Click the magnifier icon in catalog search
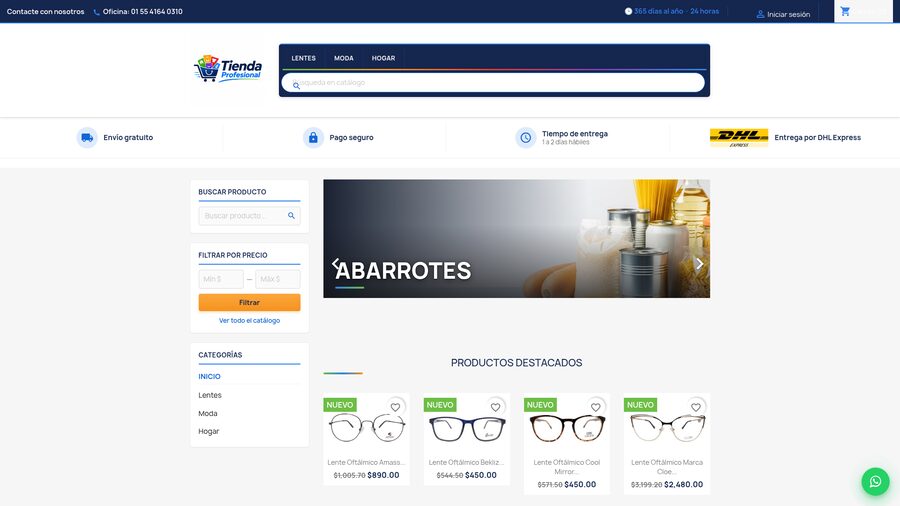Image resolution: width=900 pixels, height=506 pixels. pos(296,85)
